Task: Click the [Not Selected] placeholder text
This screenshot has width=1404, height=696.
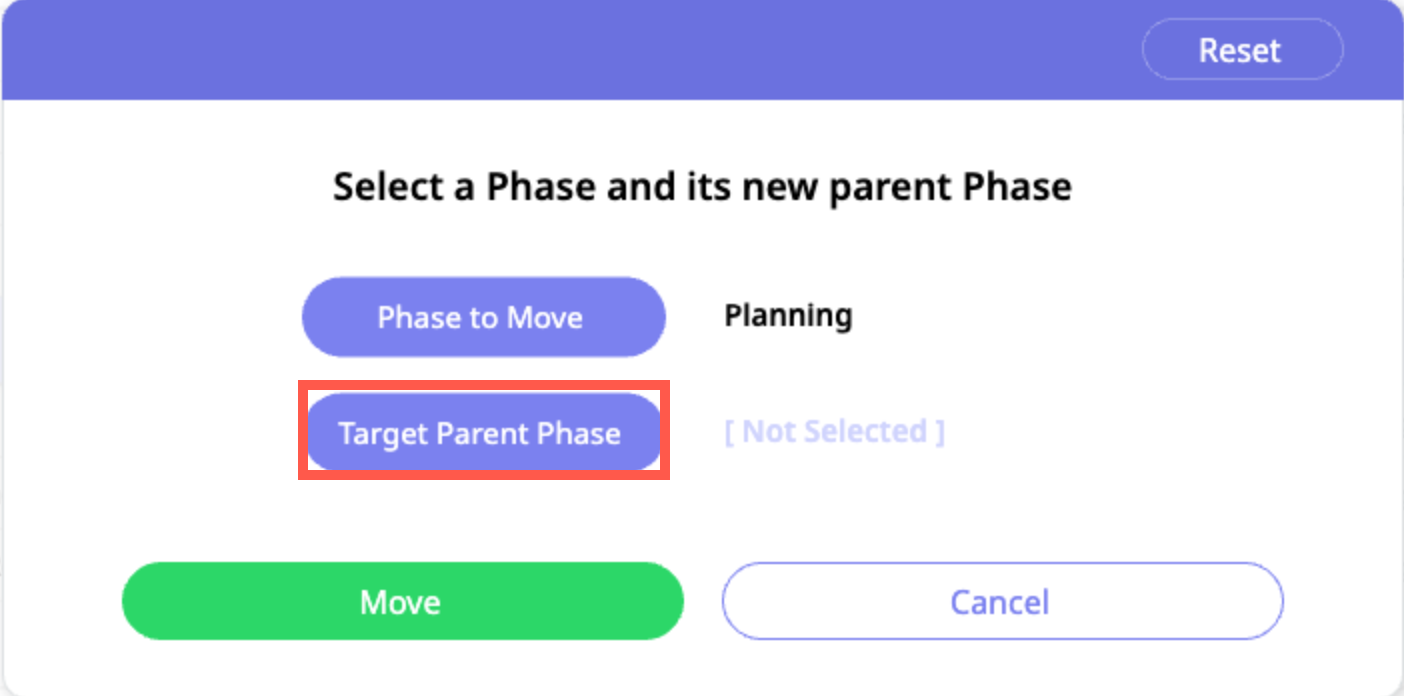Action: point(834,432)
